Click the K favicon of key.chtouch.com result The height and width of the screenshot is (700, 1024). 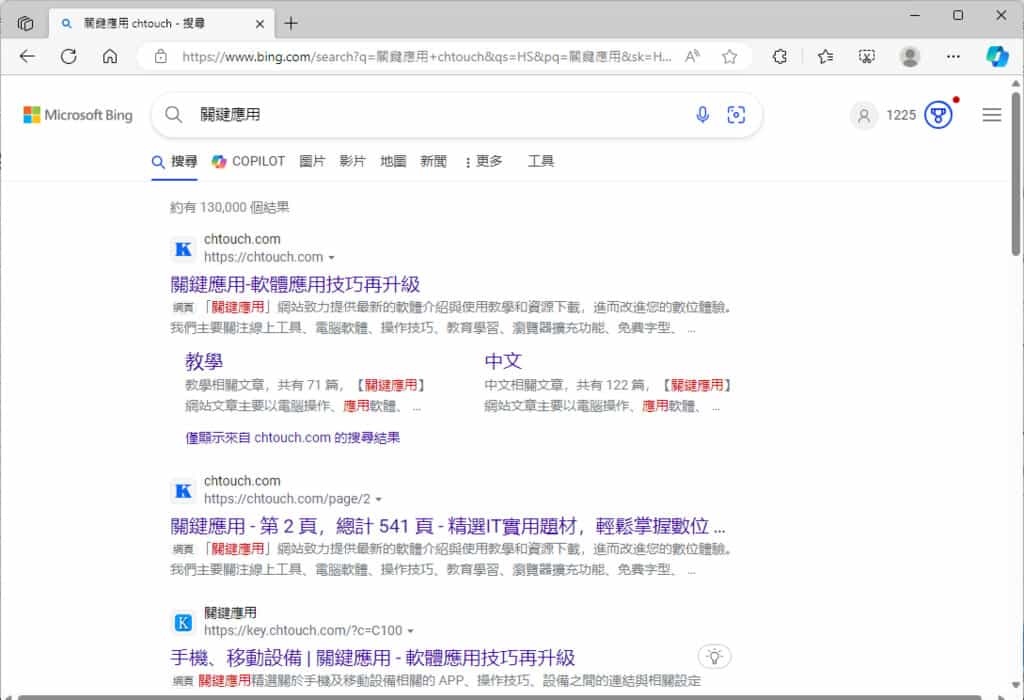[184, 622]
